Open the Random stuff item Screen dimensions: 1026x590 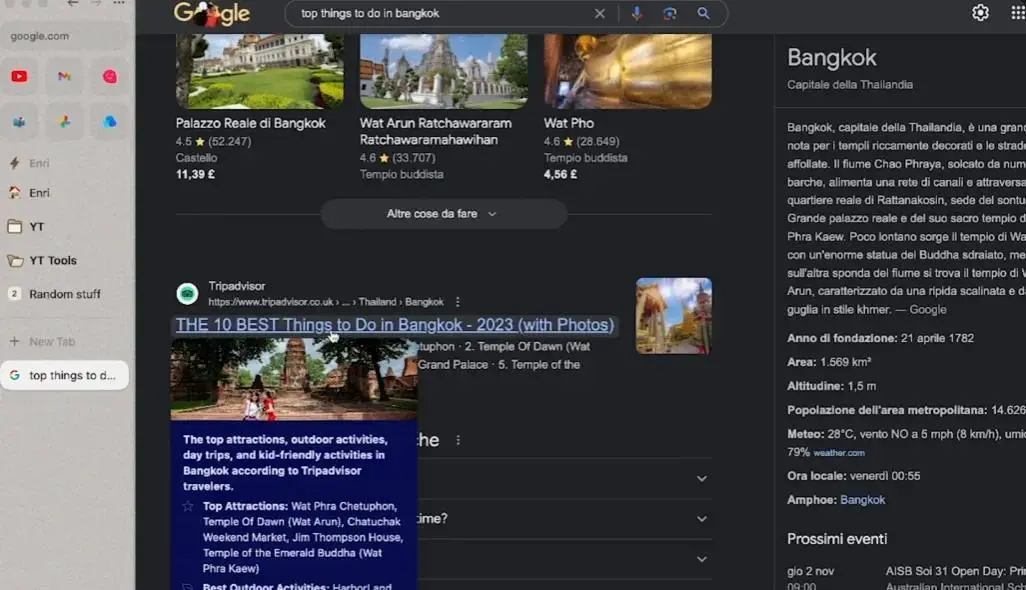pos(65,294)
